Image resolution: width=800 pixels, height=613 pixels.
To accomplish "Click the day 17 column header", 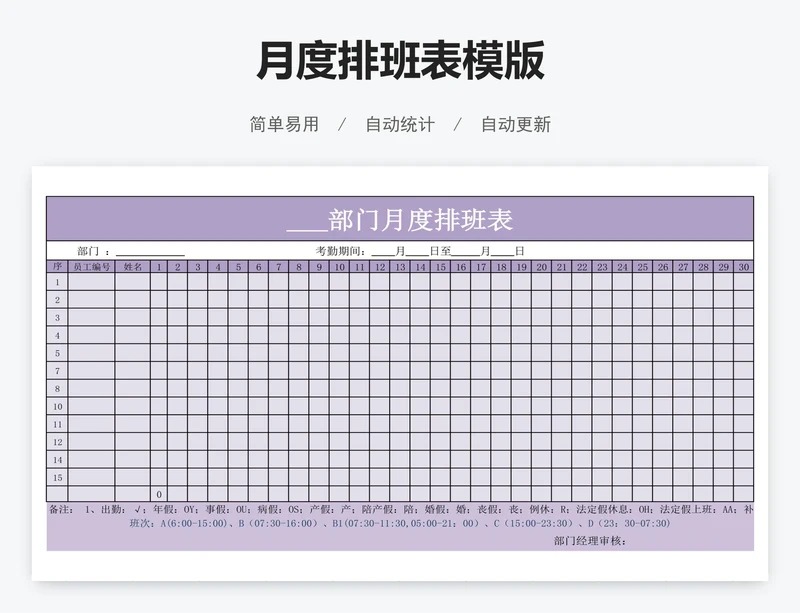I will 481,266.
